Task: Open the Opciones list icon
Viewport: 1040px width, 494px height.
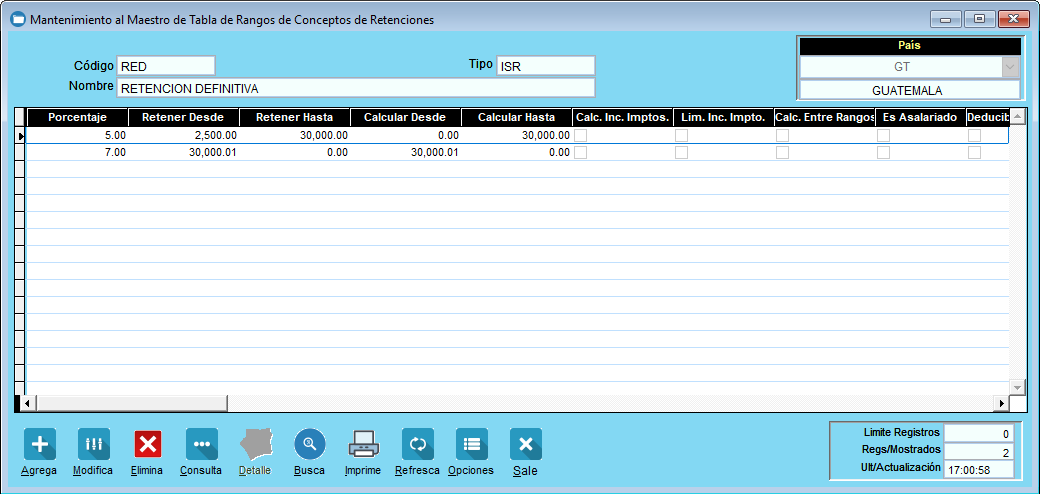Action: pyautogui.click(x=471, y=444)
